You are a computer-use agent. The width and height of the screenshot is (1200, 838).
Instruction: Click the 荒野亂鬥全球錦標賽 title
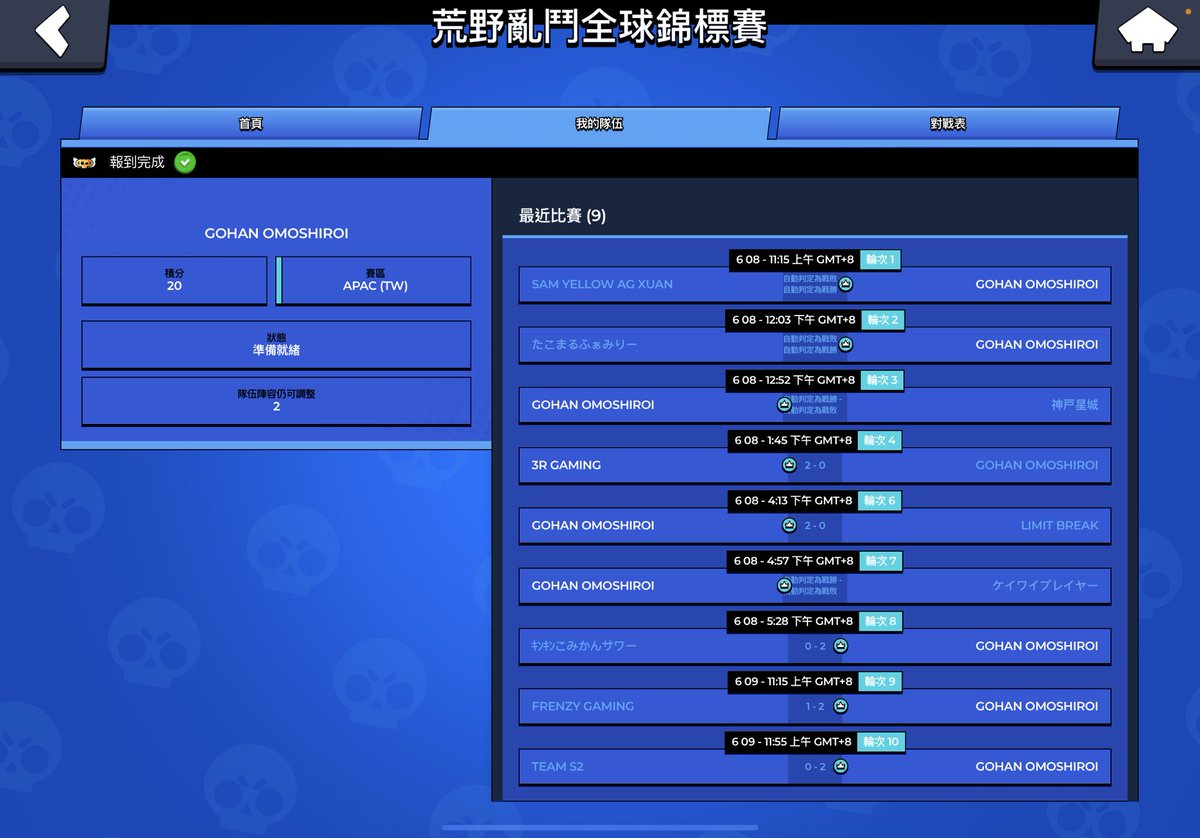[599, 27]
